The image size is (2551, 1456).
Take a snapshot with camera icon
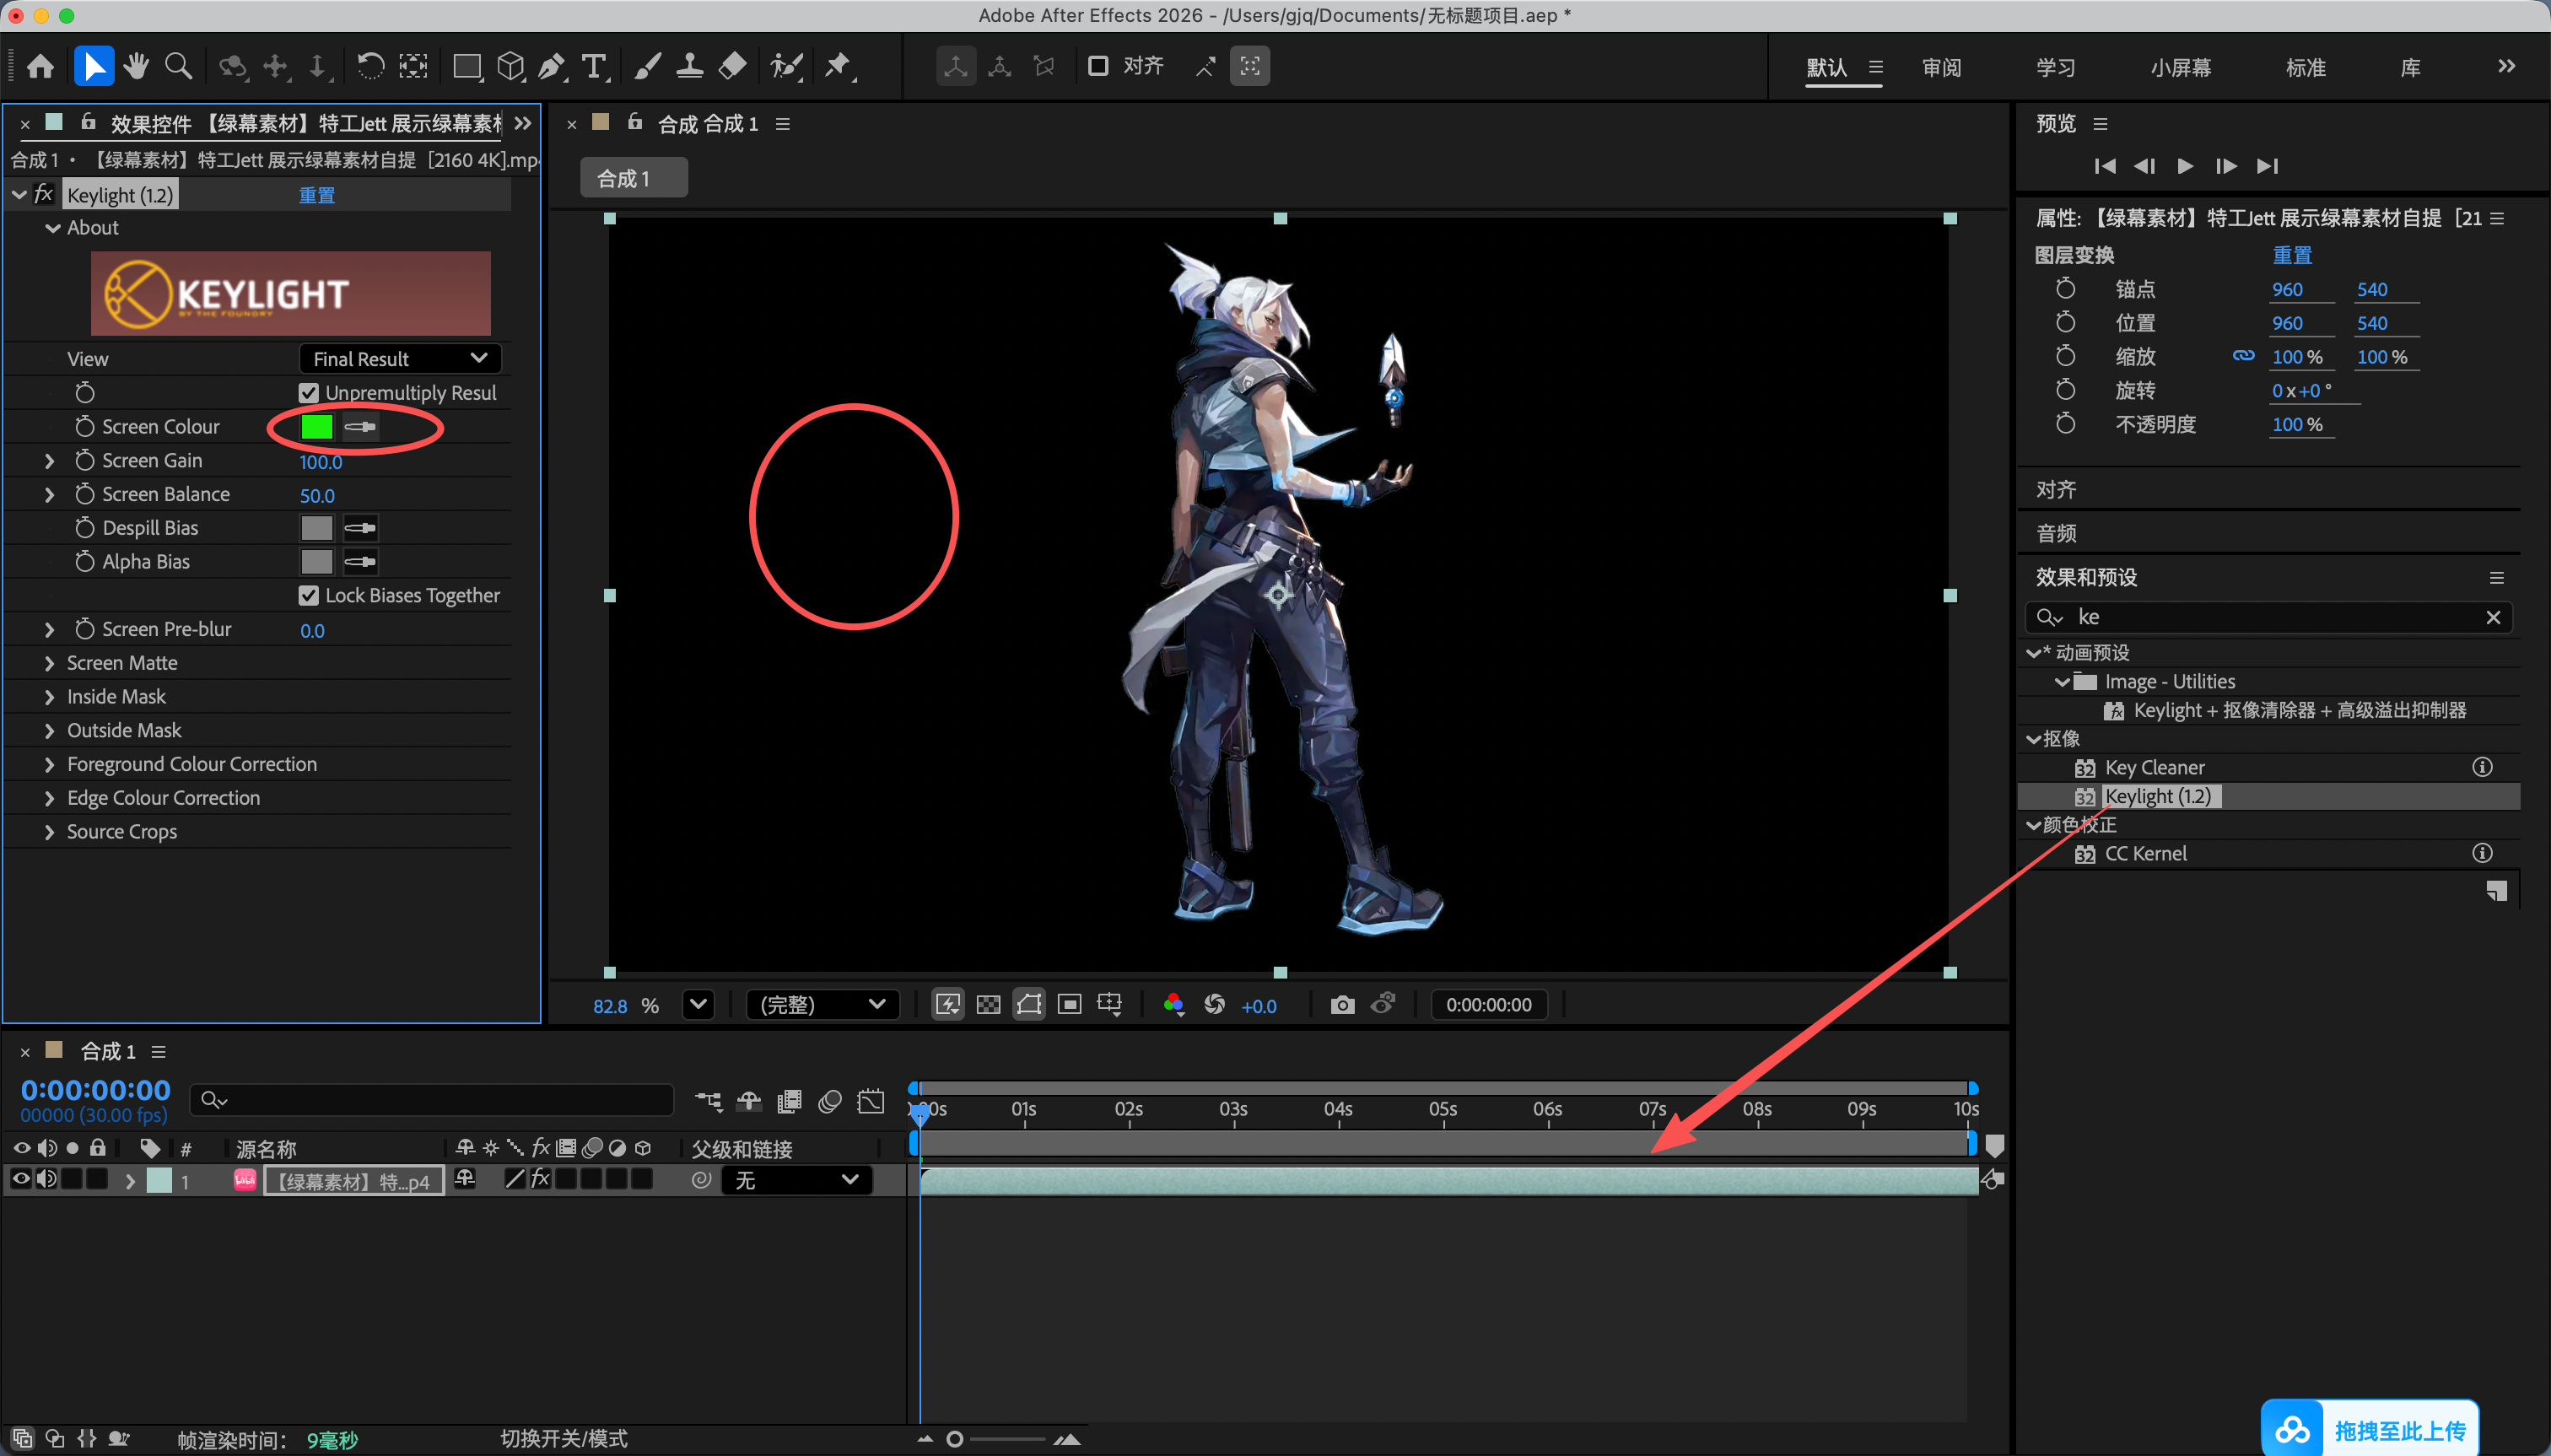1342,1005
